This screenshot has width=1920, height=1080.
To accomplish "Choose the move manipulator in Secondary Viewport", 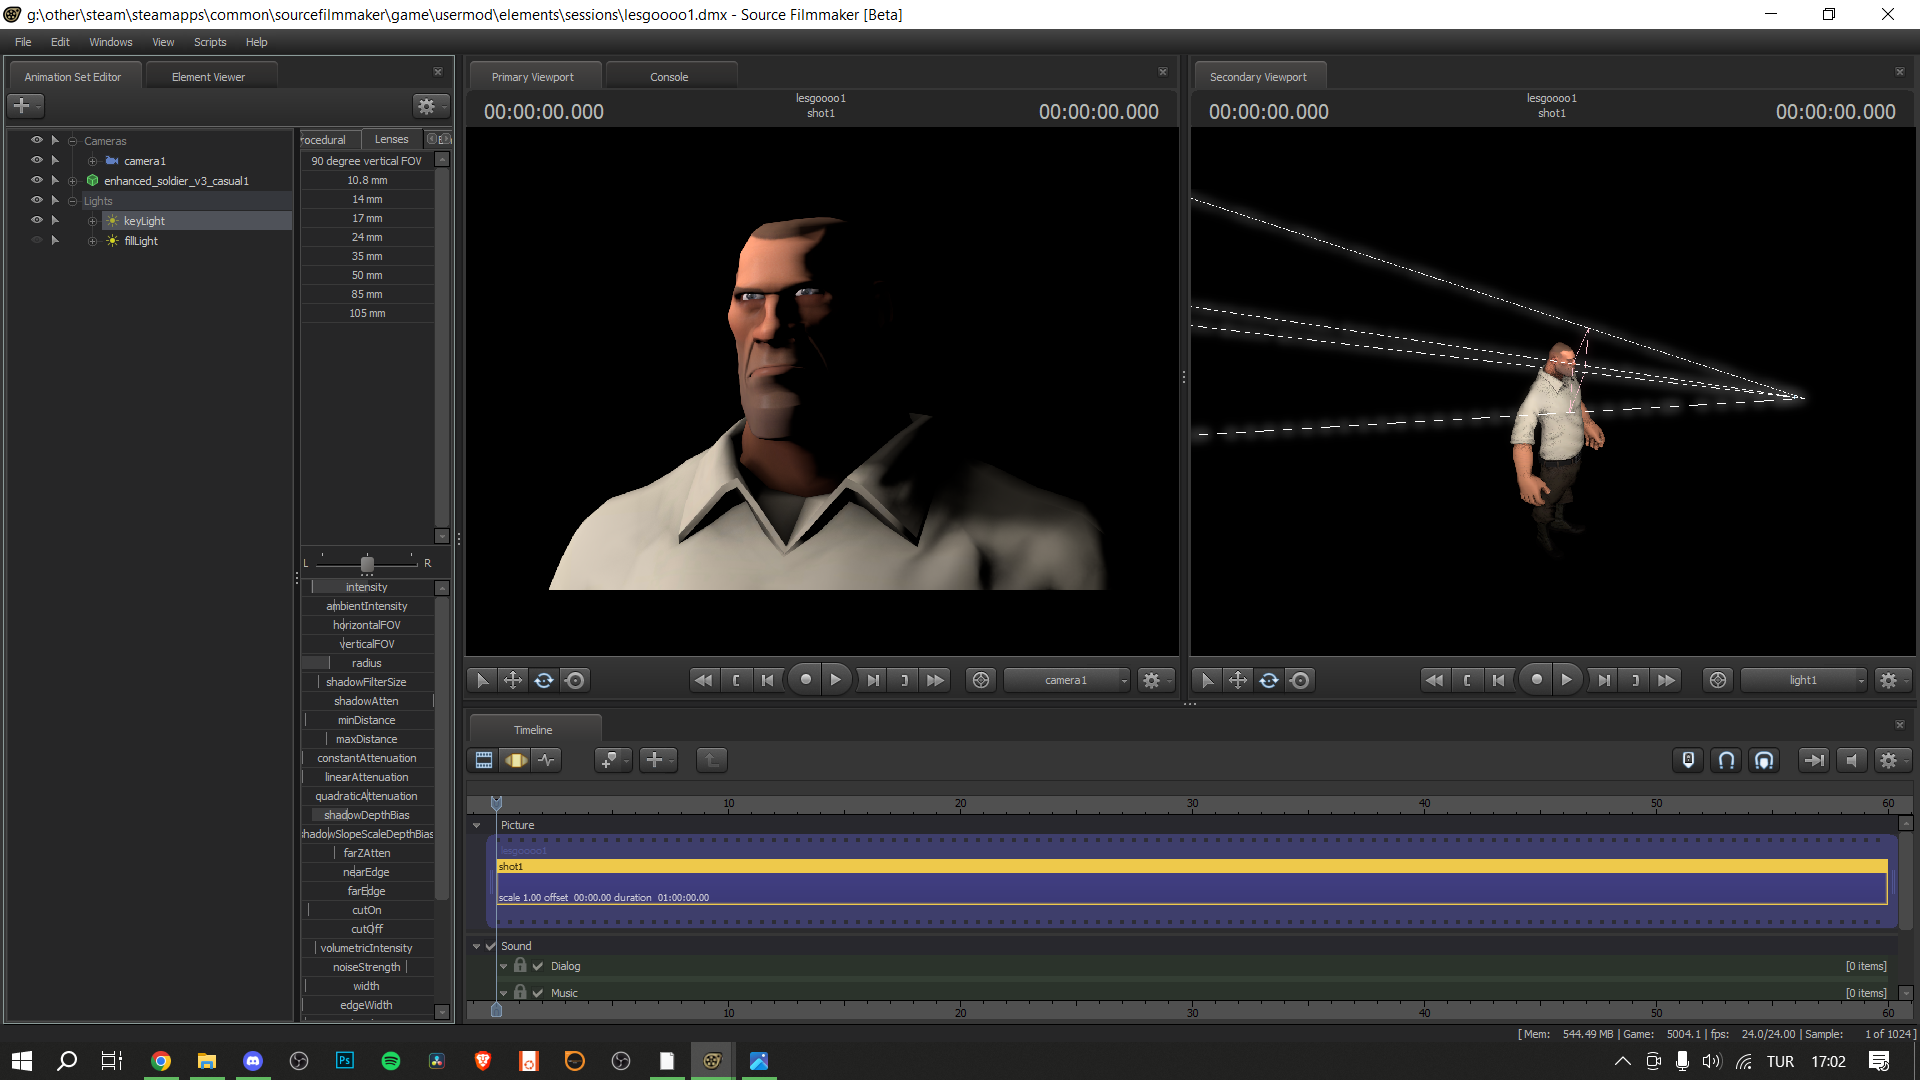I will pyautogui.click(x=1238, y=680).
